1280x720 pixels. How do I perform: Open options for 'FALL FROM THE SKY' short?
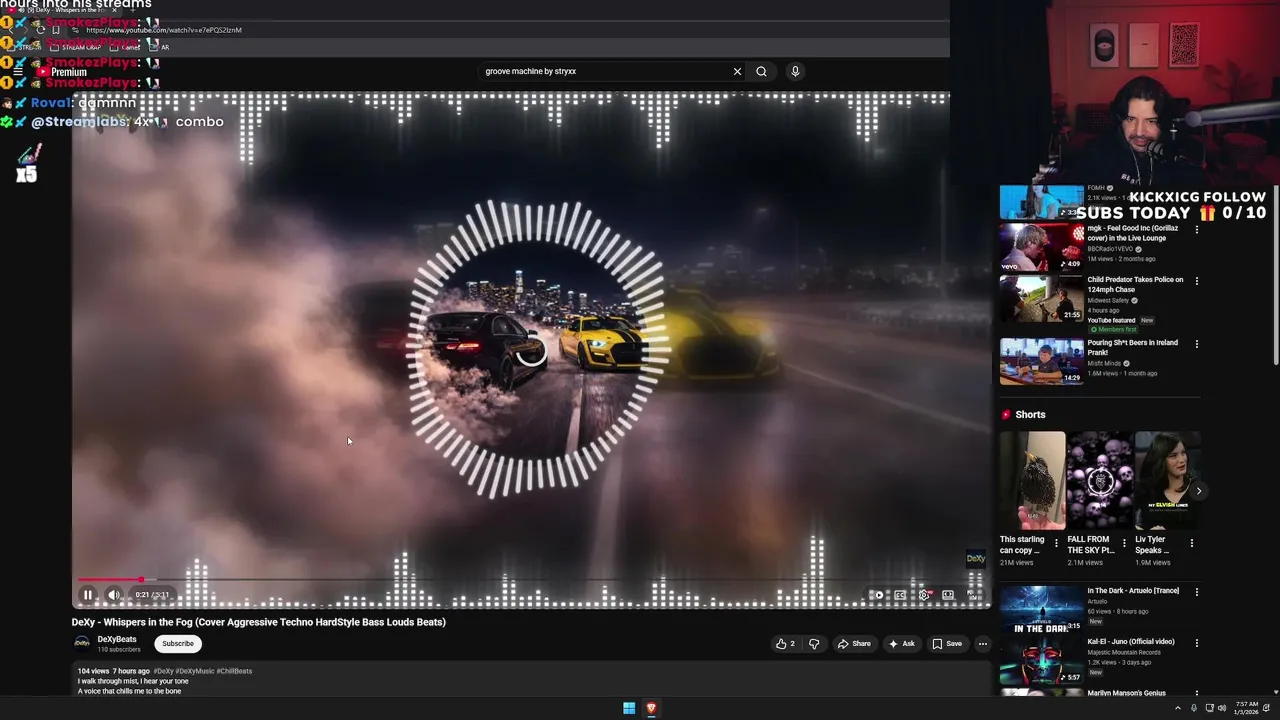(x=1124, y=544)
